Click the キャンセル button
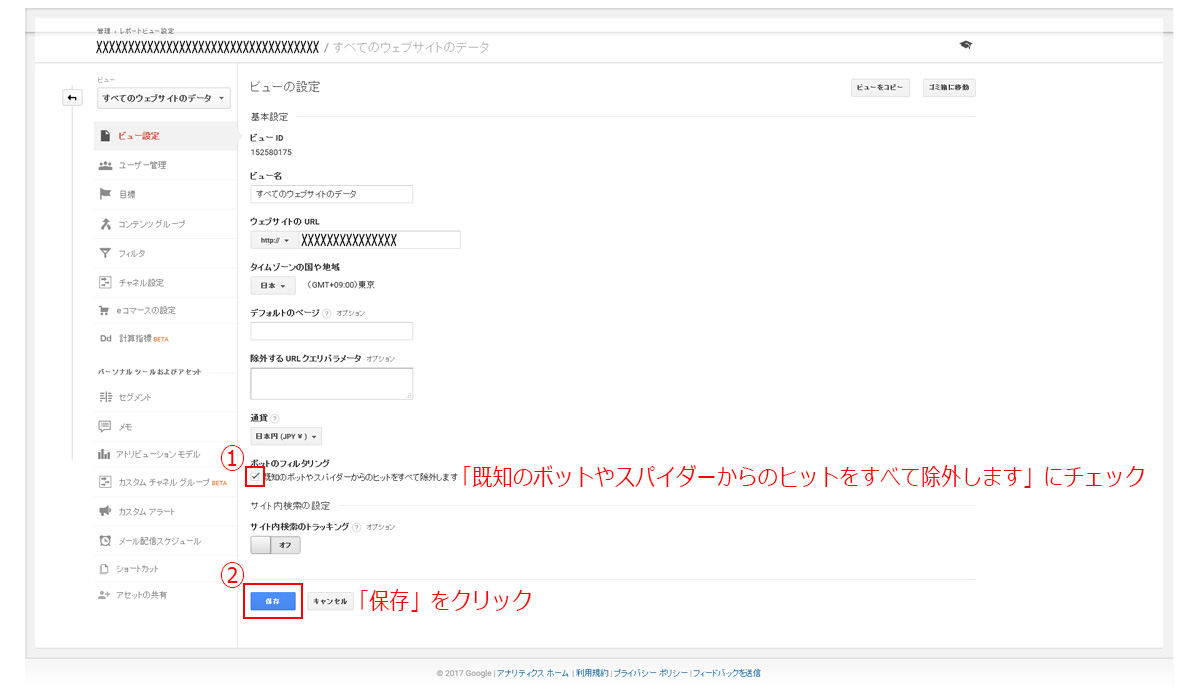Screen dimensions: 1200x696 (330, 601)
